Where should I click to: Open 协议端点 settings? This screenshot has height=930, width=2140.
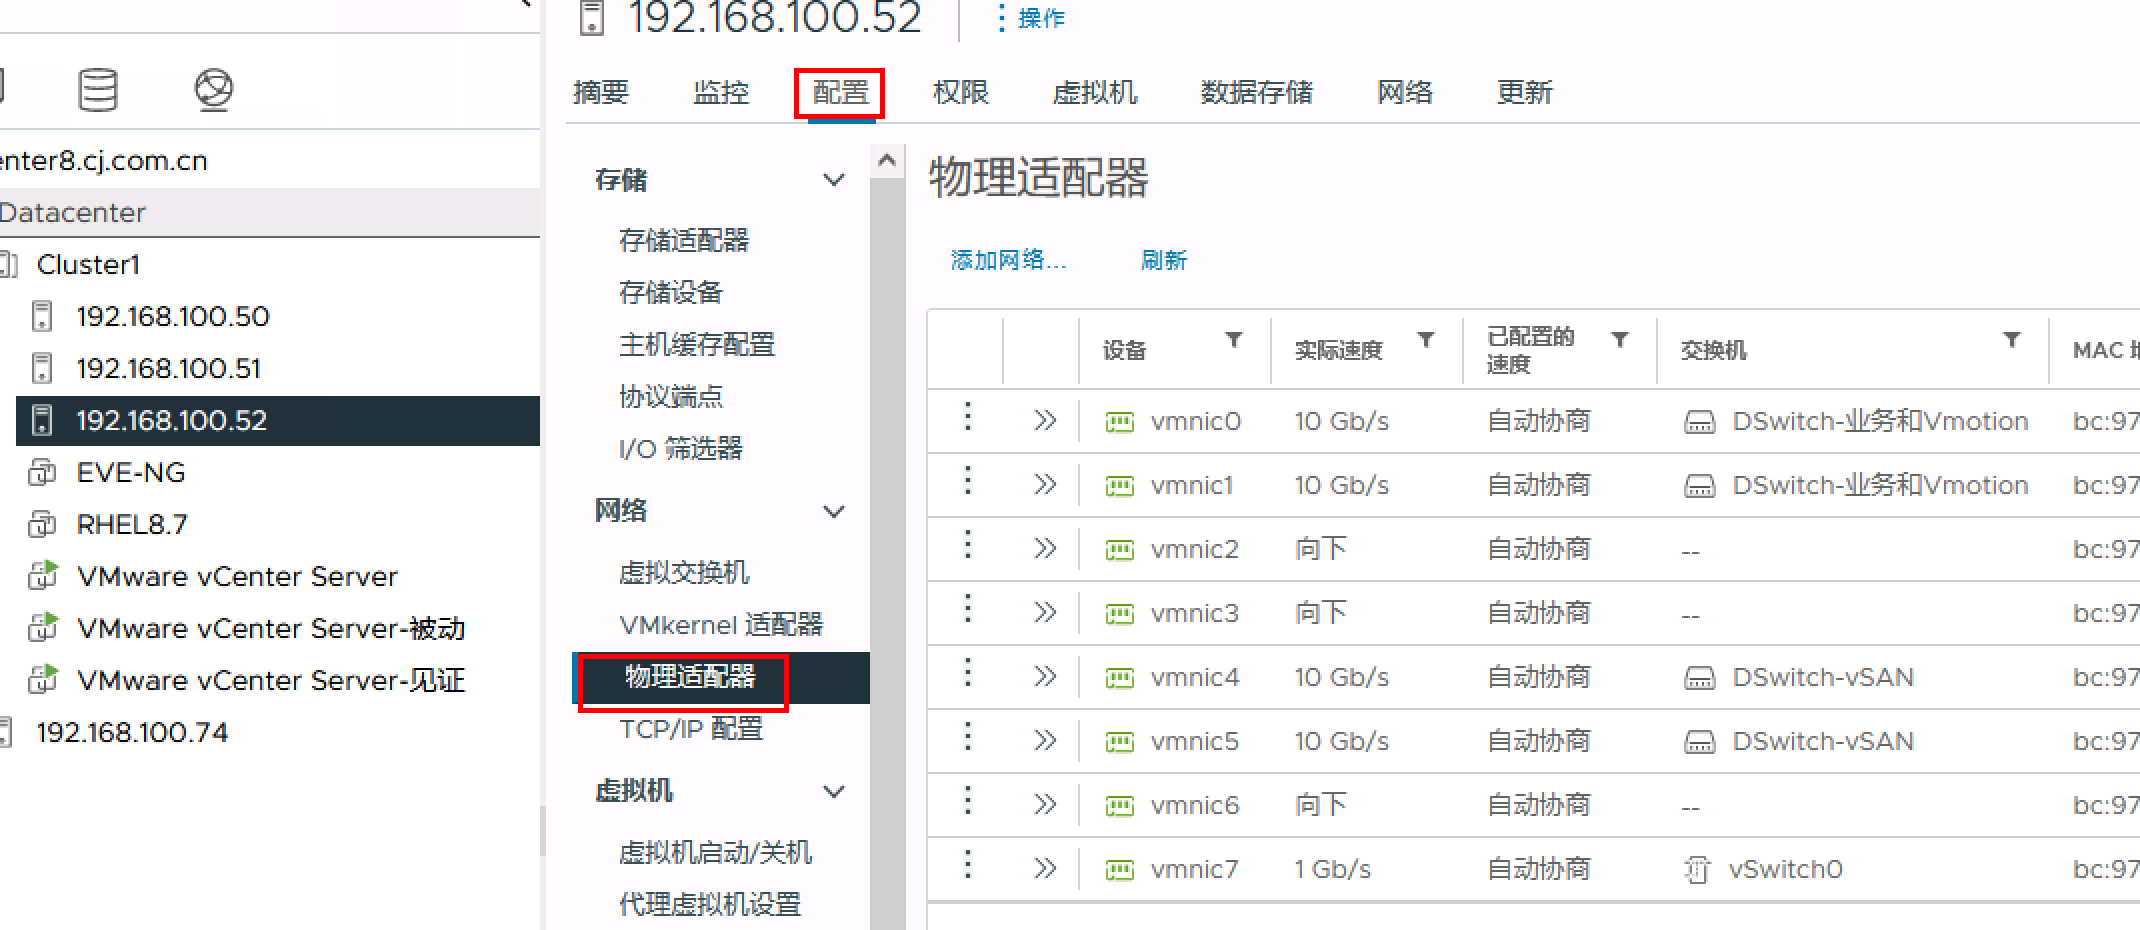point(671,396)
